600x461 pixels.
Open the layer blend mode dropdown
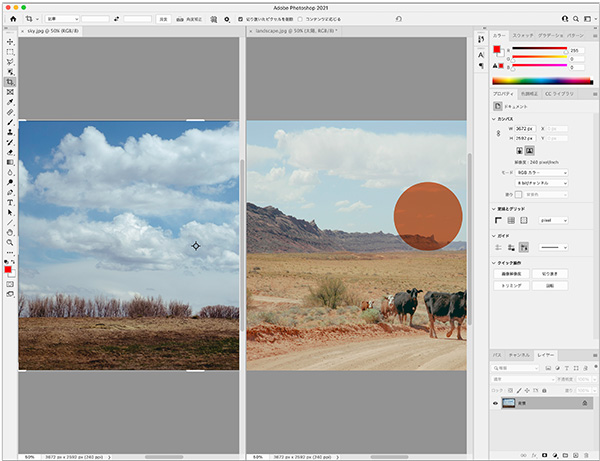click(523, 379)
